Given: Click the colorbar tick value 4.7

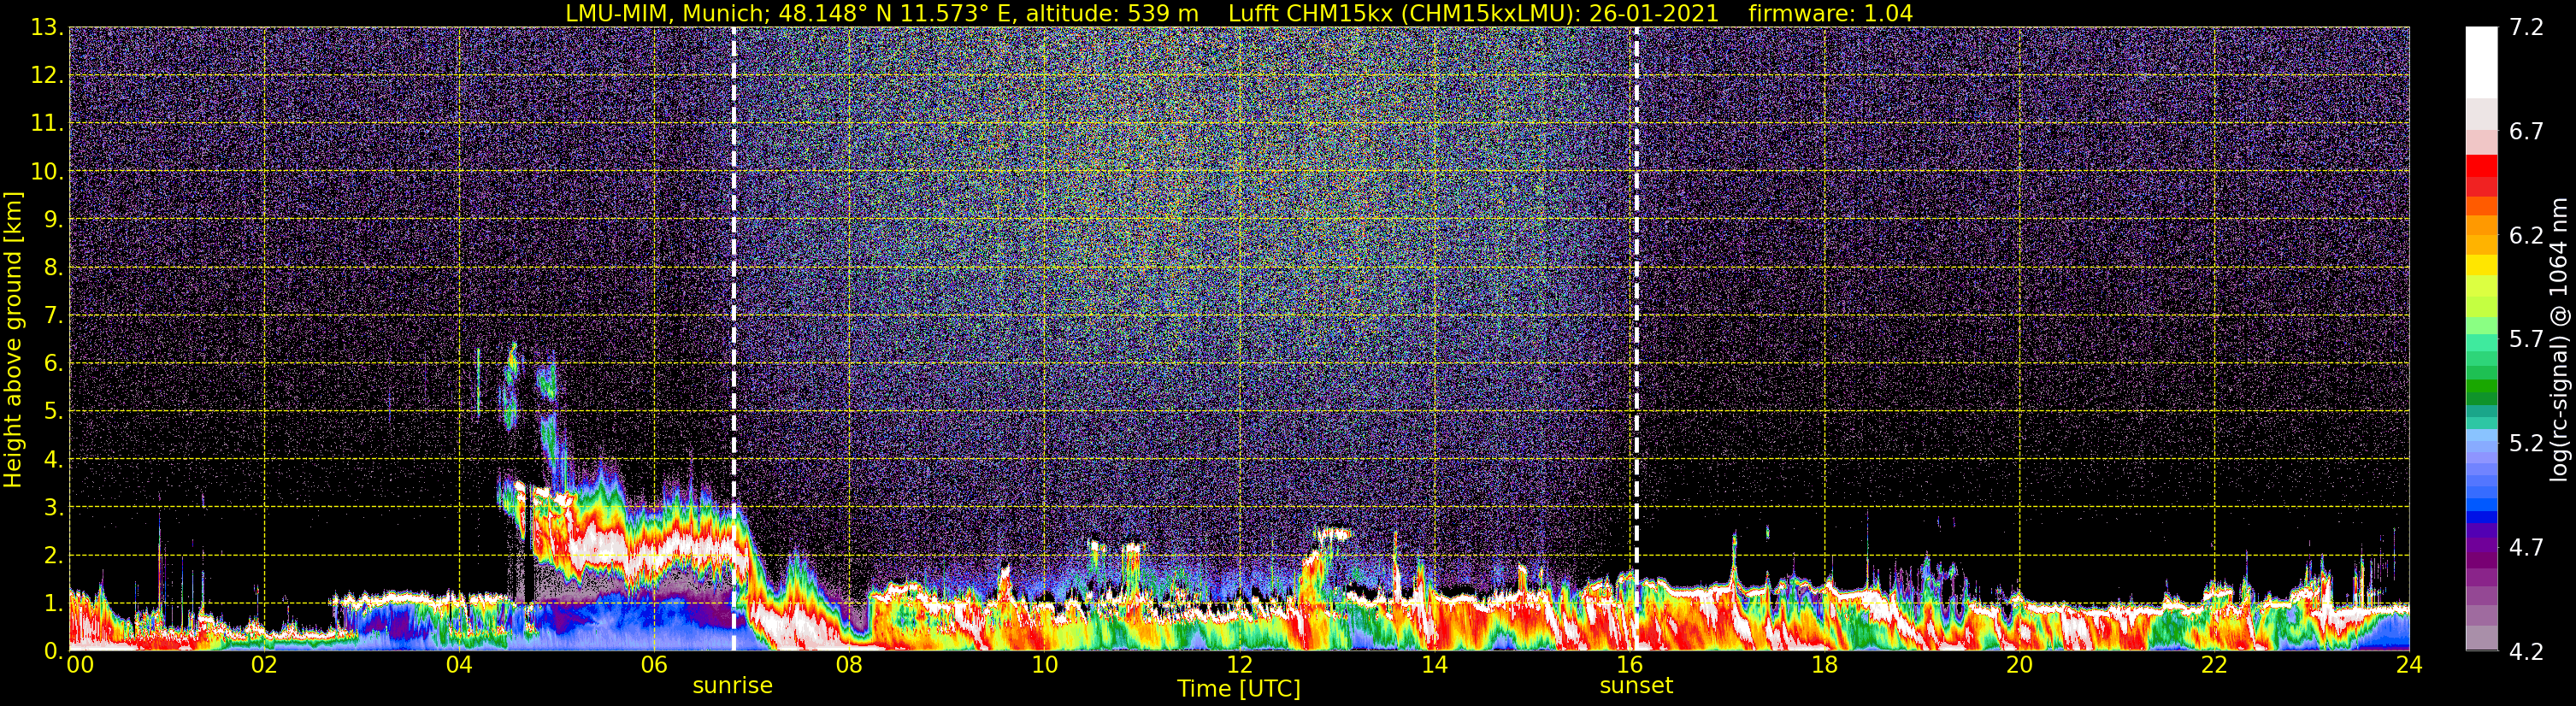Looking at the screenshot, I should point(2526,548).
